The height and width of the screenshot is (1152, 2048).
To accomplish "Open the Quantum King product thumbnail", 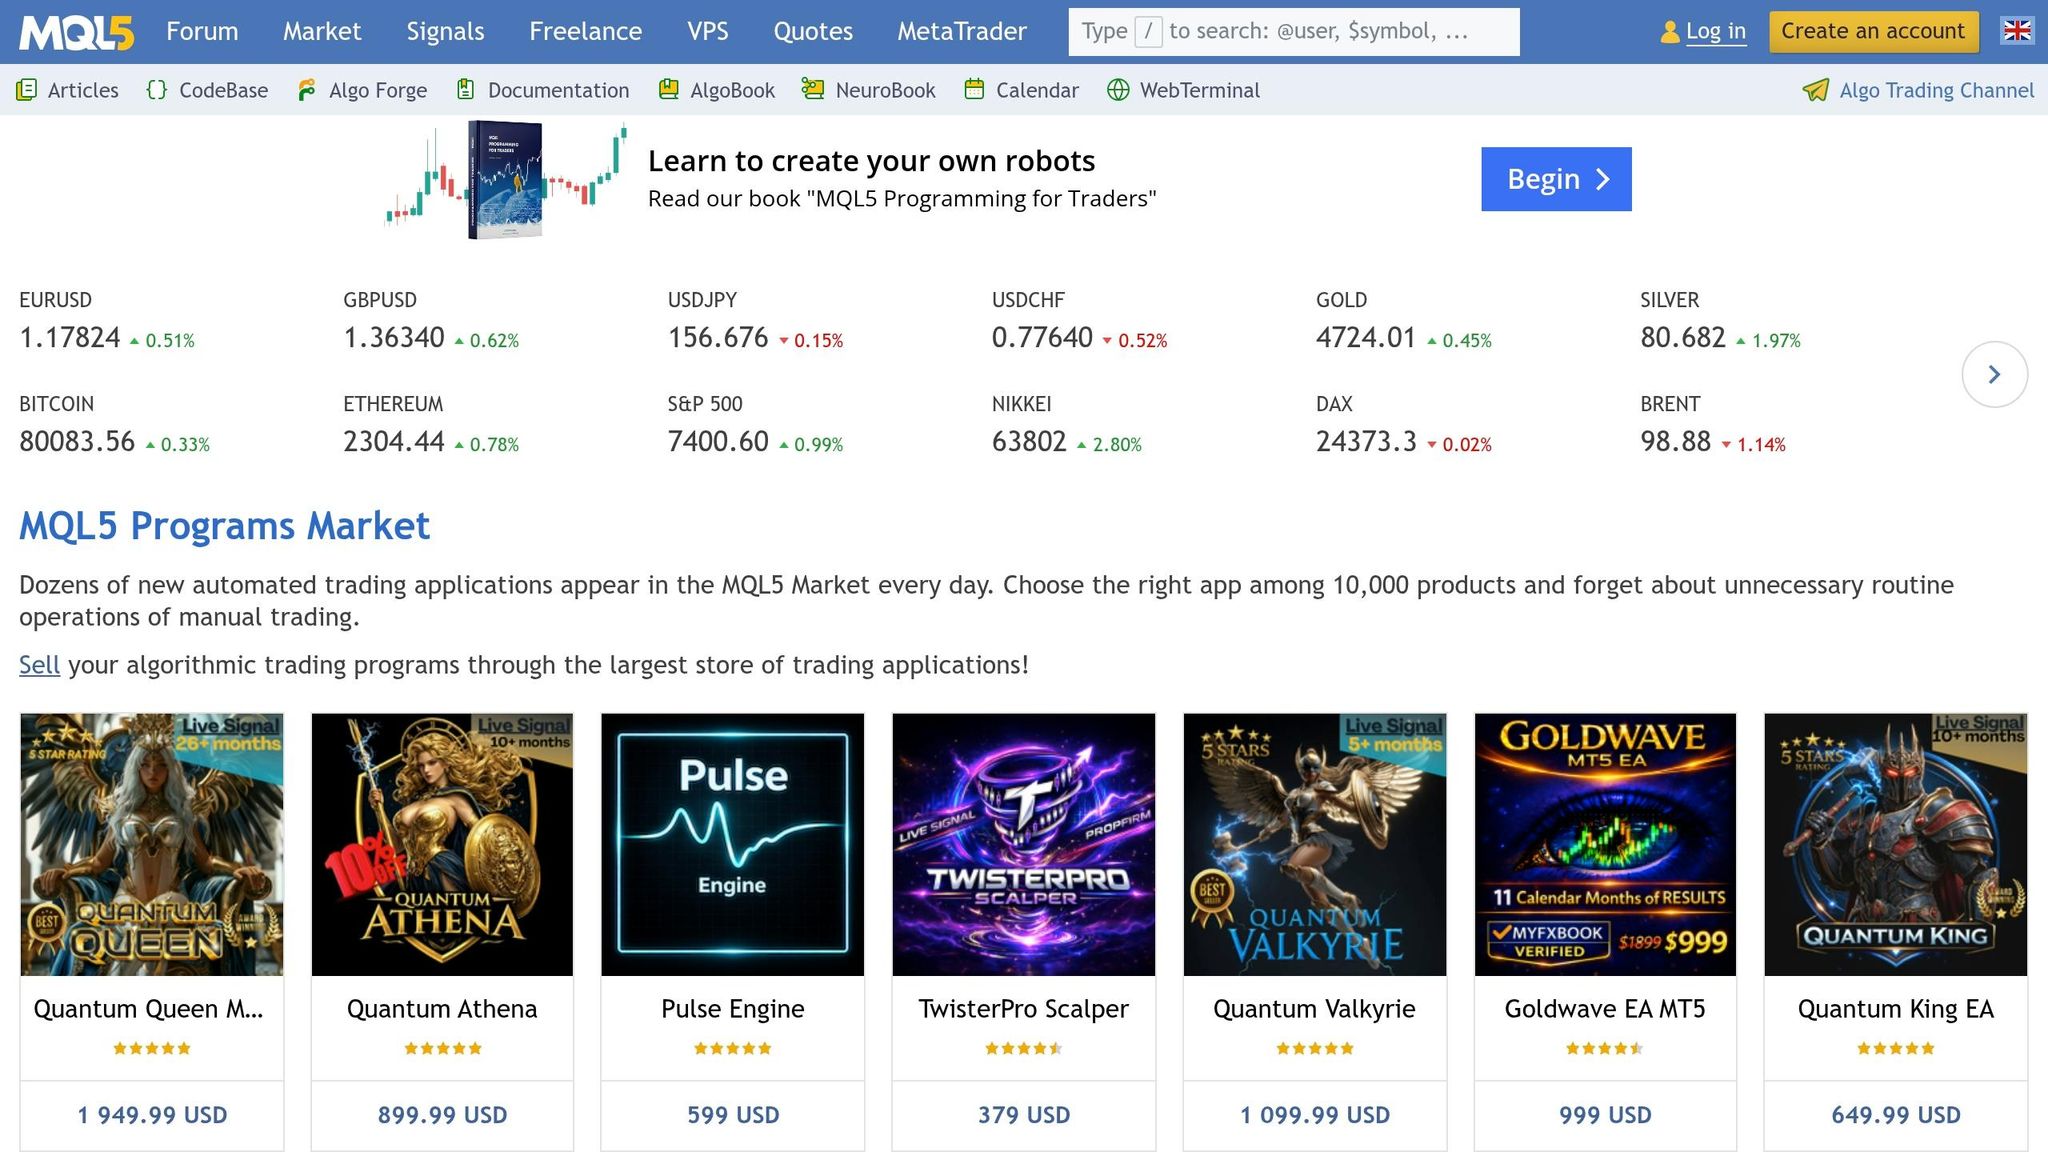I will pos(1896,845).
